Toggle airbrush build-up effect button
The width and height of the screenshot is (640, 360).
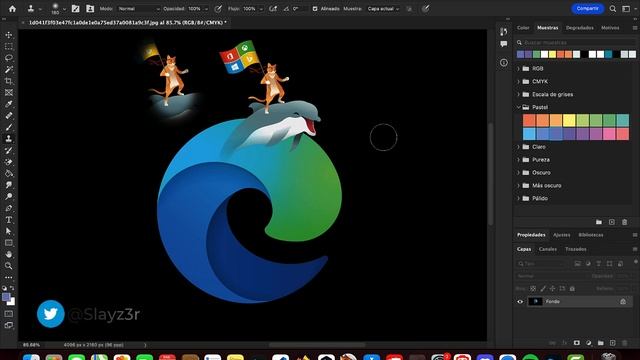coord(273,9)
